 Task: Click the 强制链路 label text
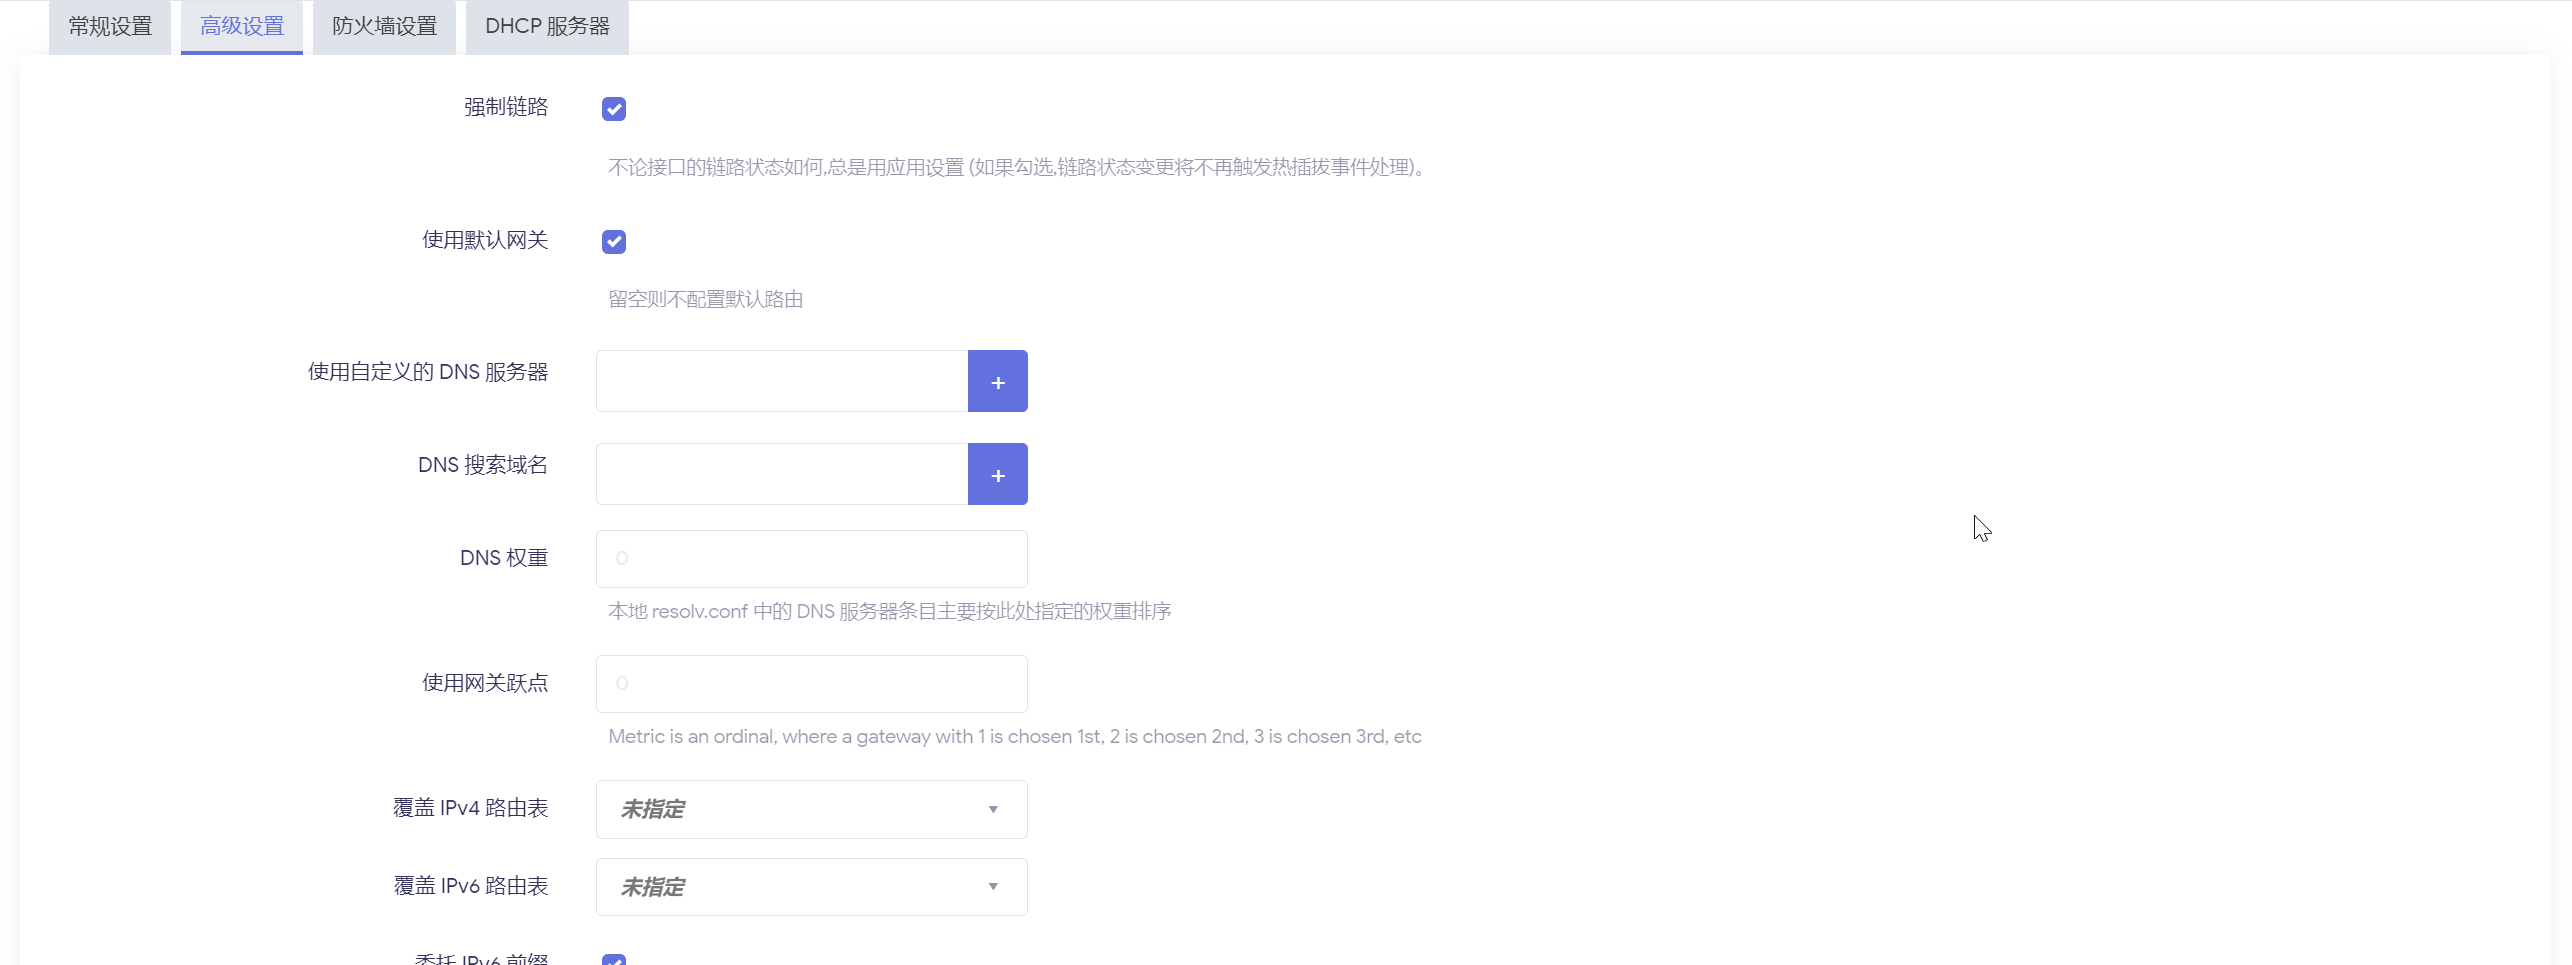505,107
